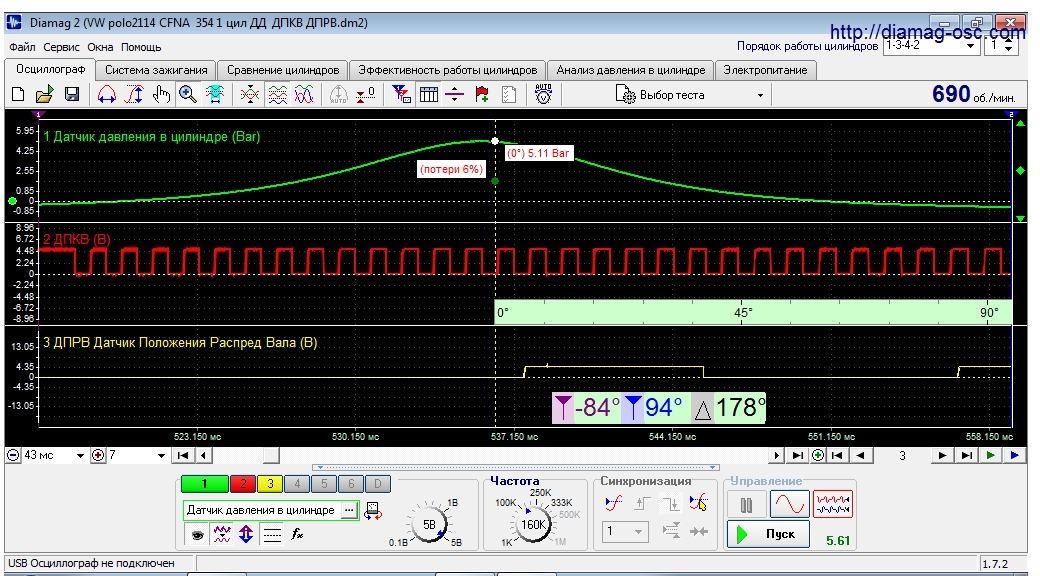Click the voltage range 5В knob
Screen dimensions: 1040x576
(x=429, y=524)
